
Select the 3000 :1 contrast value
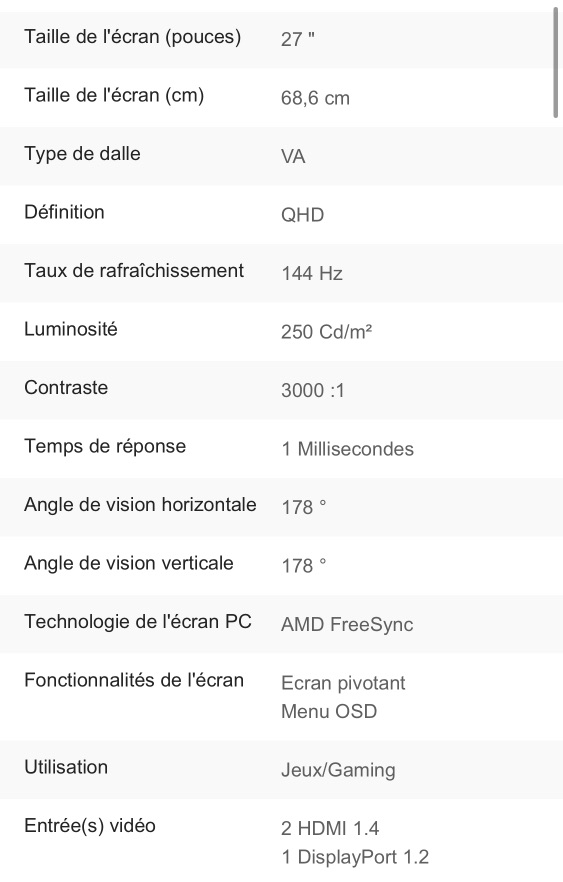(313, 390)
